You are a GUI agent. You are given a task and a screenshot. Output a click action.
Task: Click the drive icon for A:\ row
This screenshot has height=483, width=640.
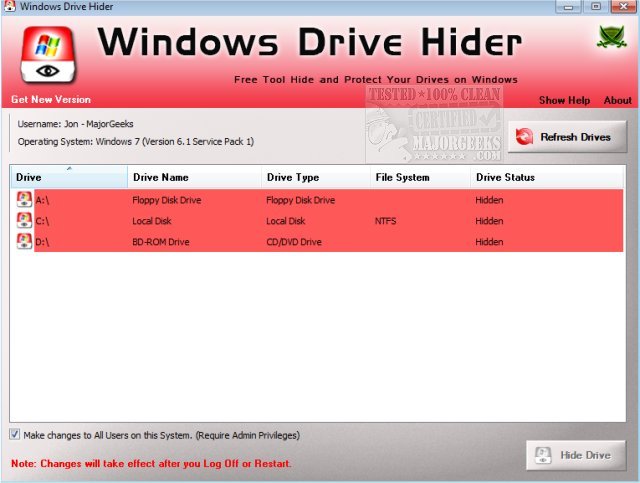pyautogui.click(x=24, y=200)
